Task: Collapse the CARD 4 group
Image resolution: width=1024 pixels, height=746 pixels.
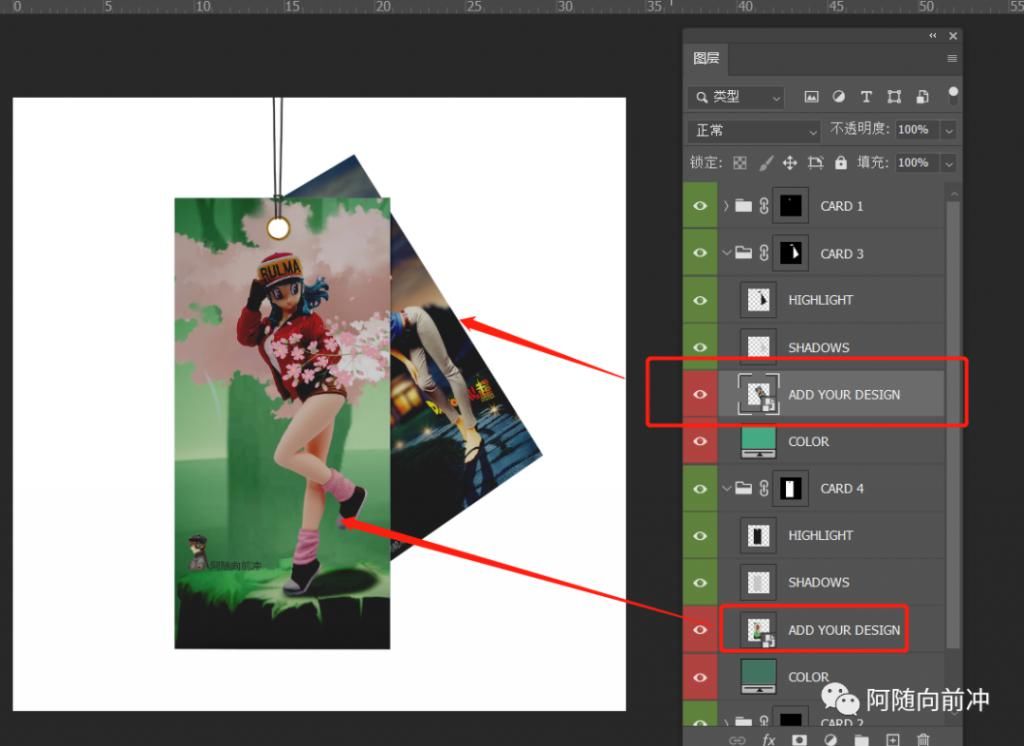Action: pos(726,489)
